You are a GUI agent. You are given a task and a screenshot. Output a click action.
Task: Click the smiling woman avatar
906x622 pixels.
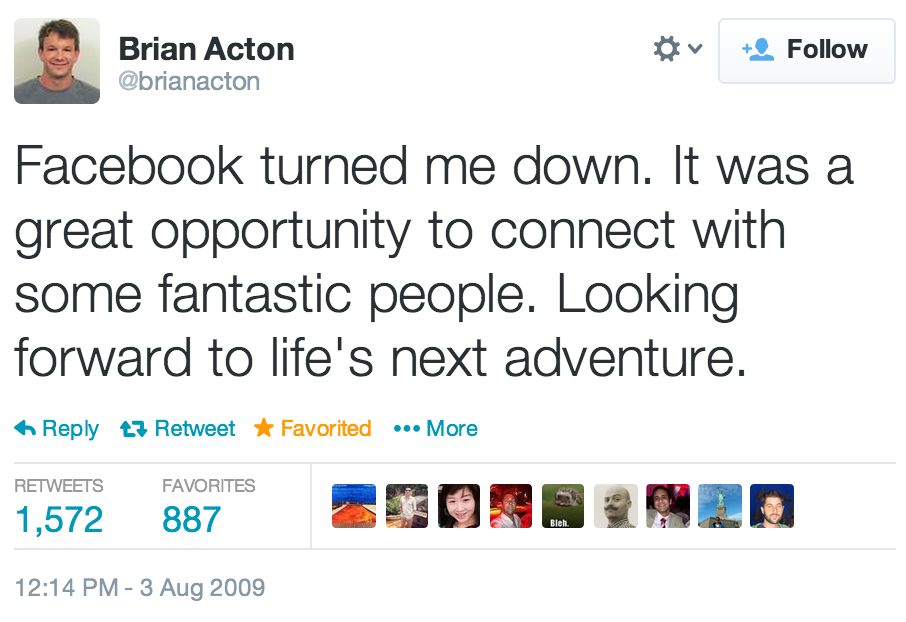(459, 506)
